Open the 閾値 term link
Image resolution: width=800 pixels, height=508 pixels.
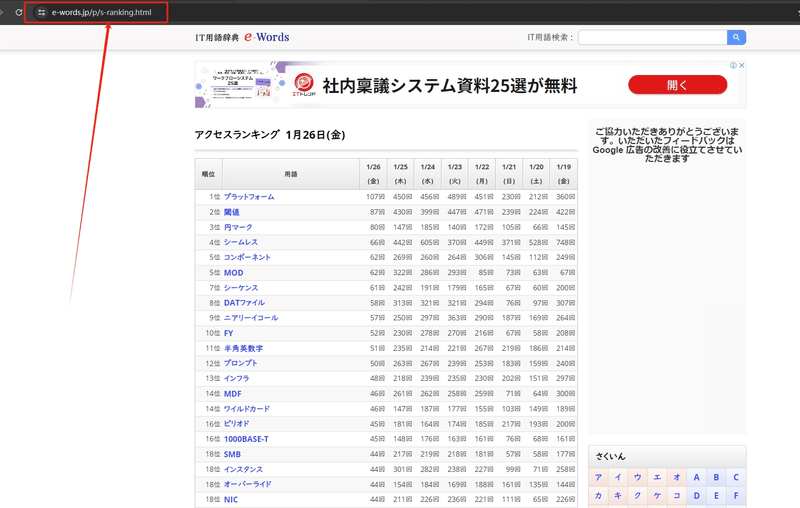click(x=232, y=212)
